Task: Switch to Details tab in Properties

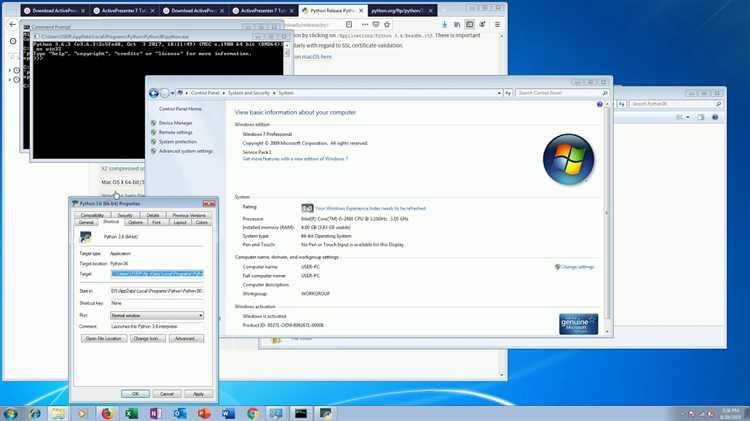Action: click(153, 215)
